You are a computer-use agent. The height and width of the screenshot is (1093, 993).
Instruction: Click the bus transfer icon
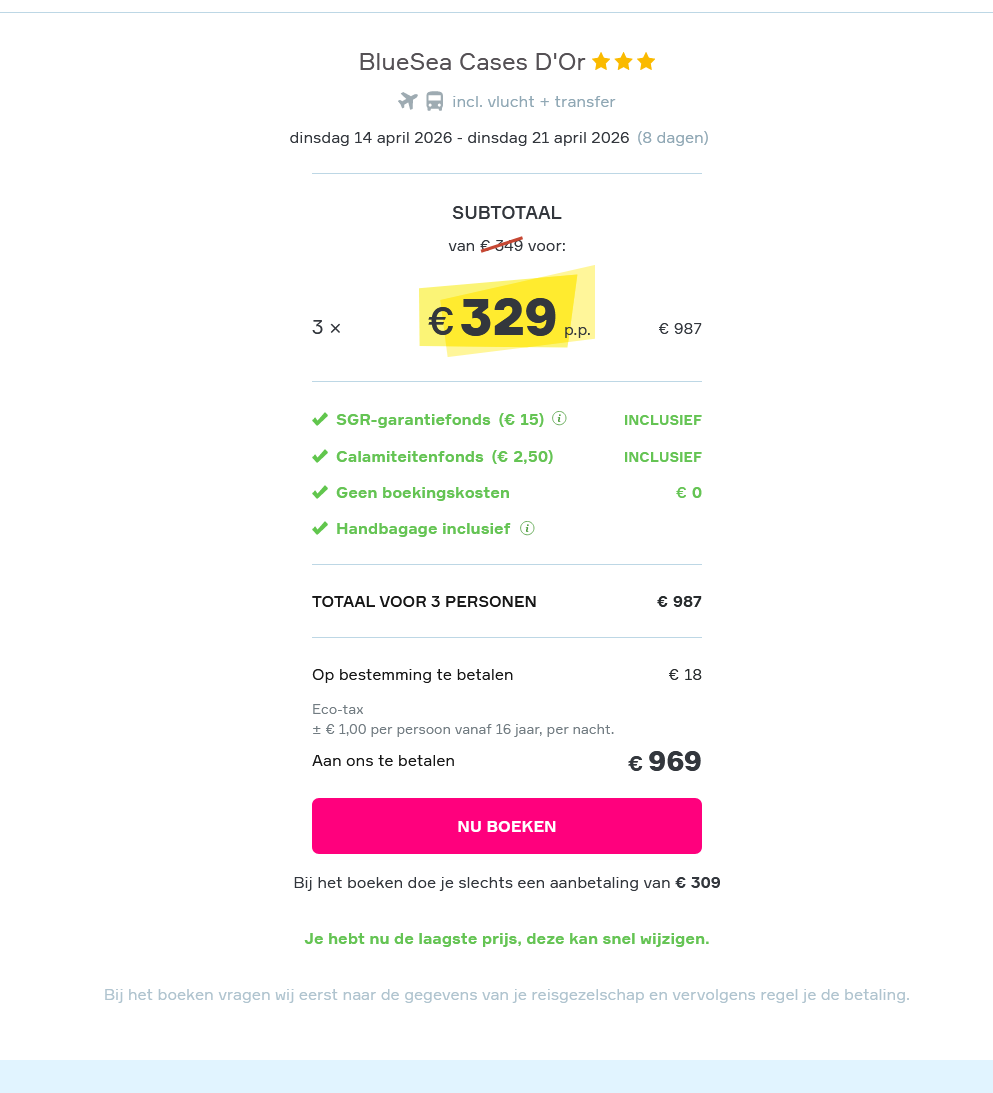434,100
